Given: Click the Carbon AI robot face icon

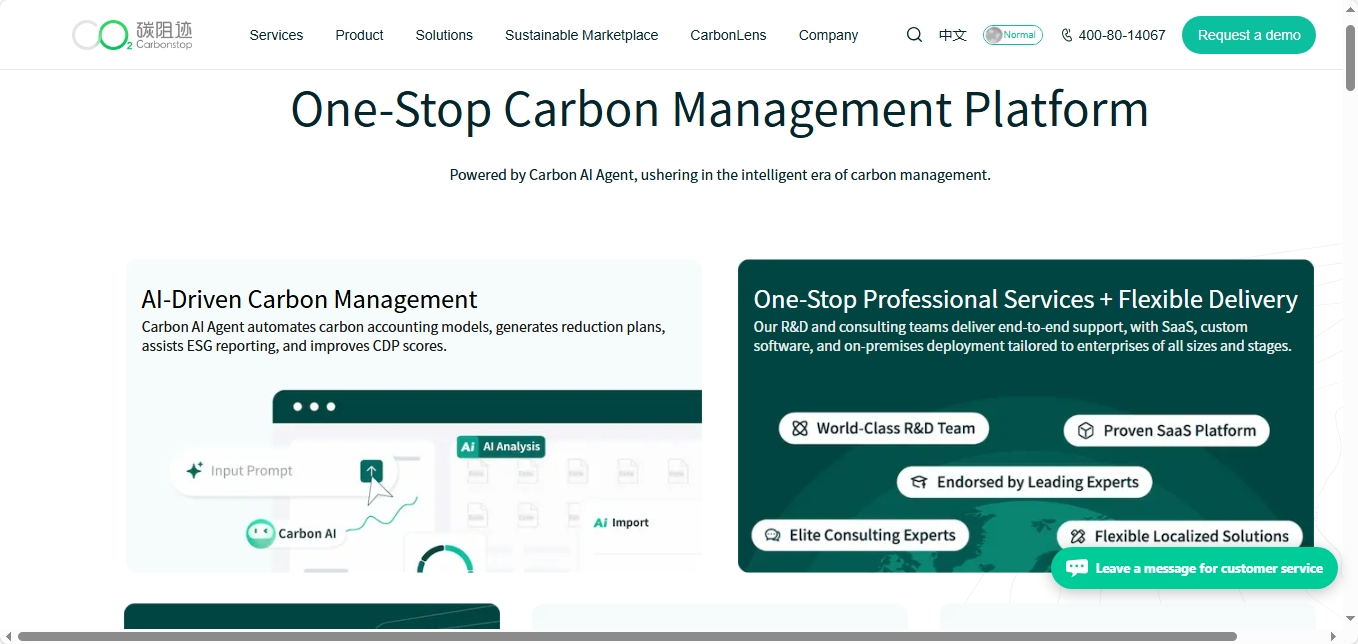Looking at the screenshot, I should 260,533.
